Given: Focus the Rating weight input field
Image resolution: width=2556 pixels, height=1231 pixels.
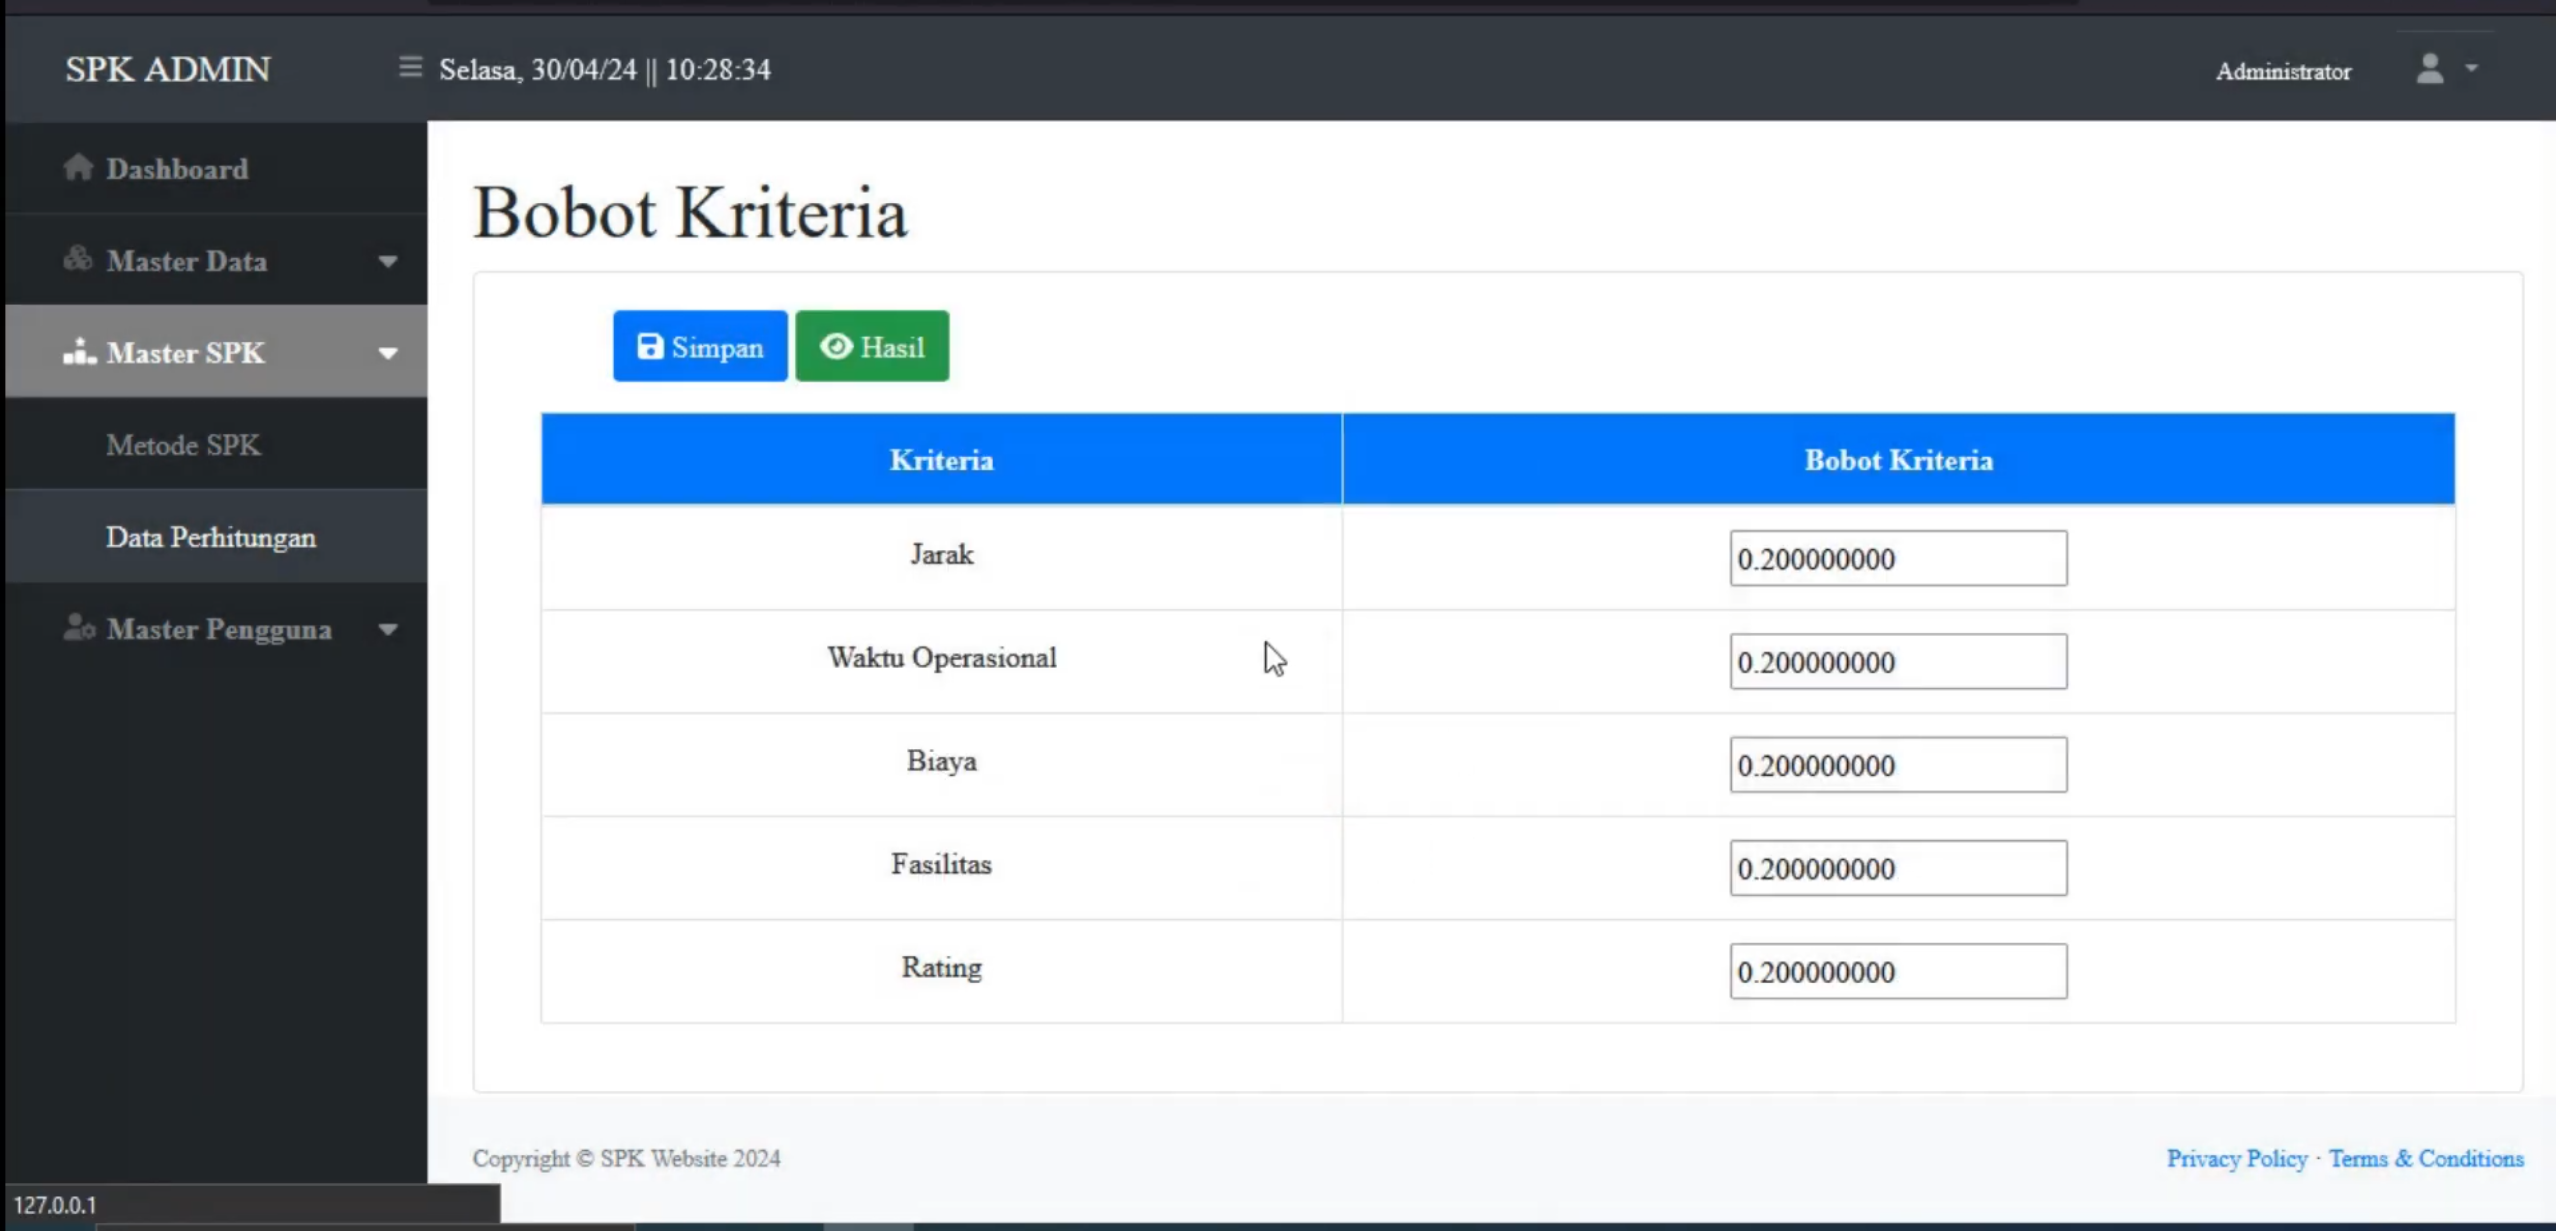Looking at the screenshot, I should [x=1898, y=971].
